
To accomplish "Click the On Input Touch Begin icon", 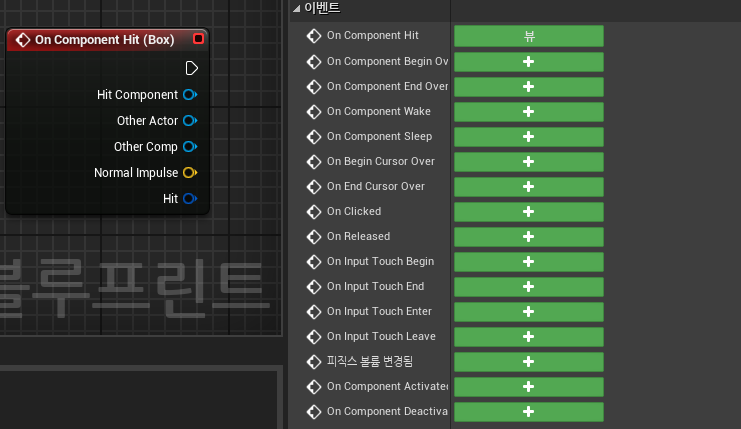I will [x=314, y=262].
